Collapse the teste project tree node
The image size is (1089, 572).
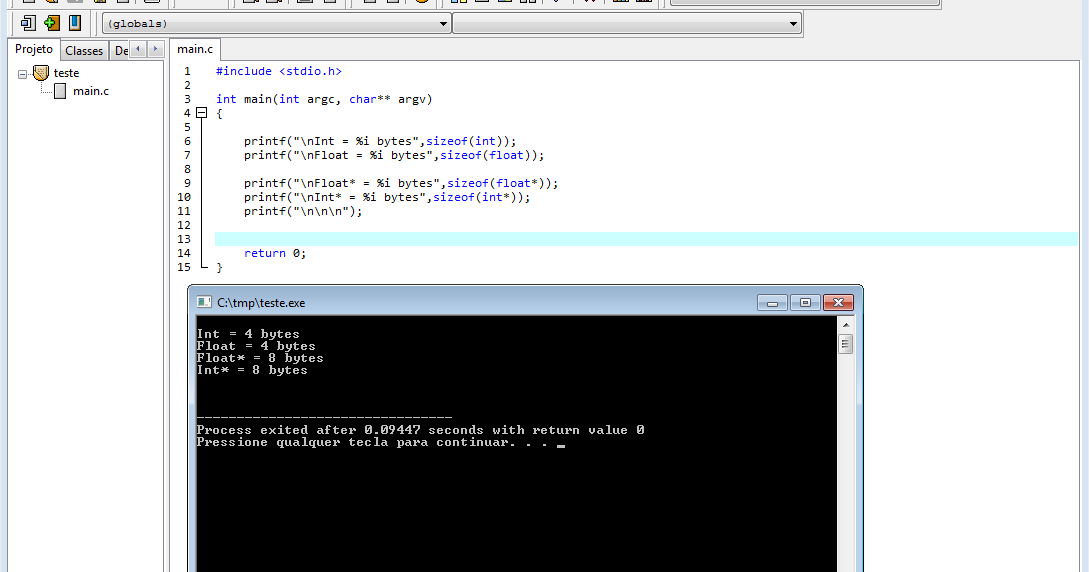pos(22,74)
